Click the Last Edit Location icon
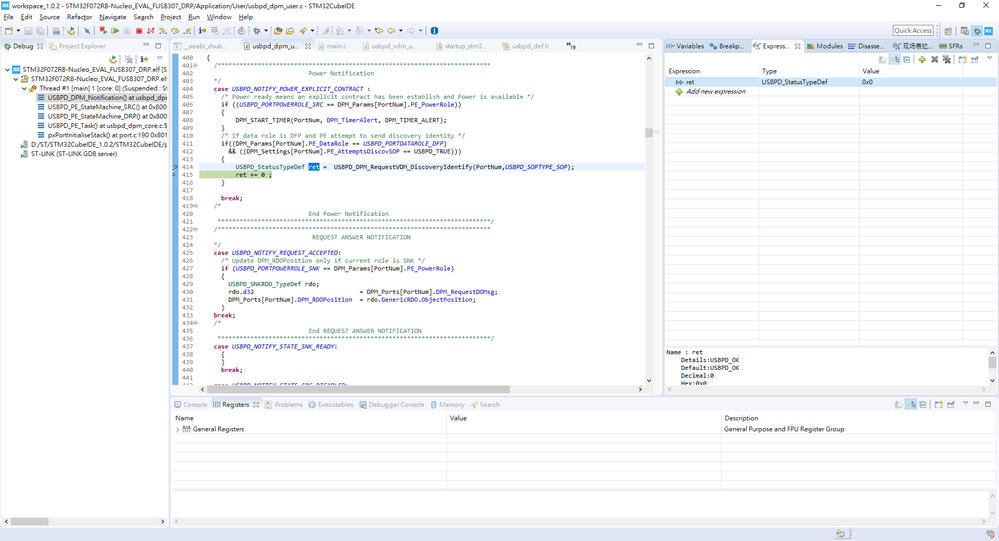This screenshot has width=999, height=541. [378, 31]
